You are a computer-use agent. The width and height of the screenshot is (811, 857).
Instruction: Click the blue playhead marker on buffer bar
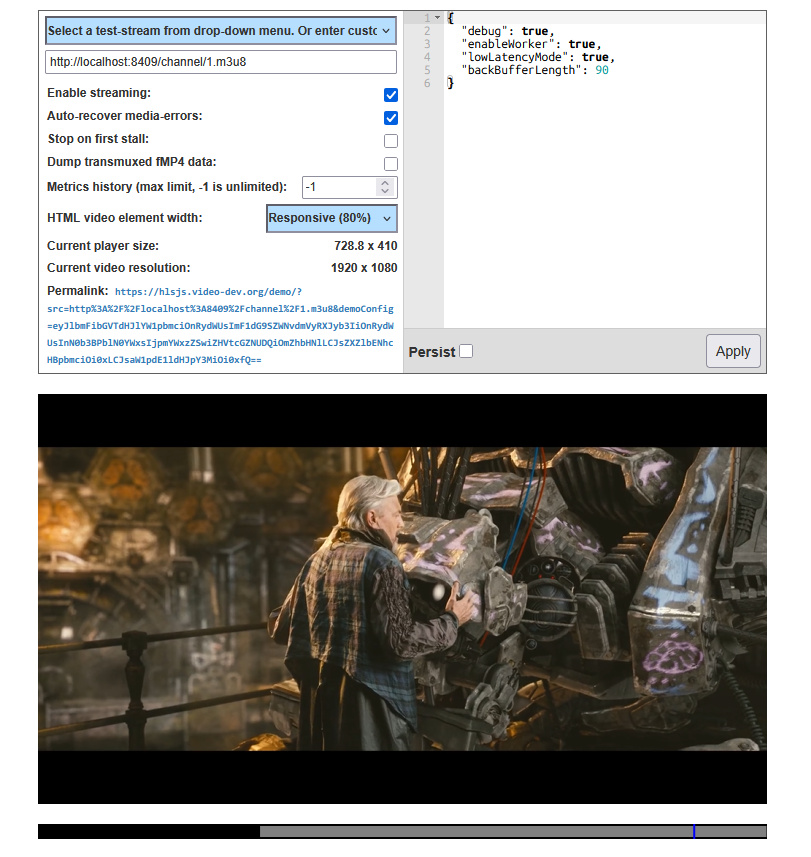tap(694, 831)
